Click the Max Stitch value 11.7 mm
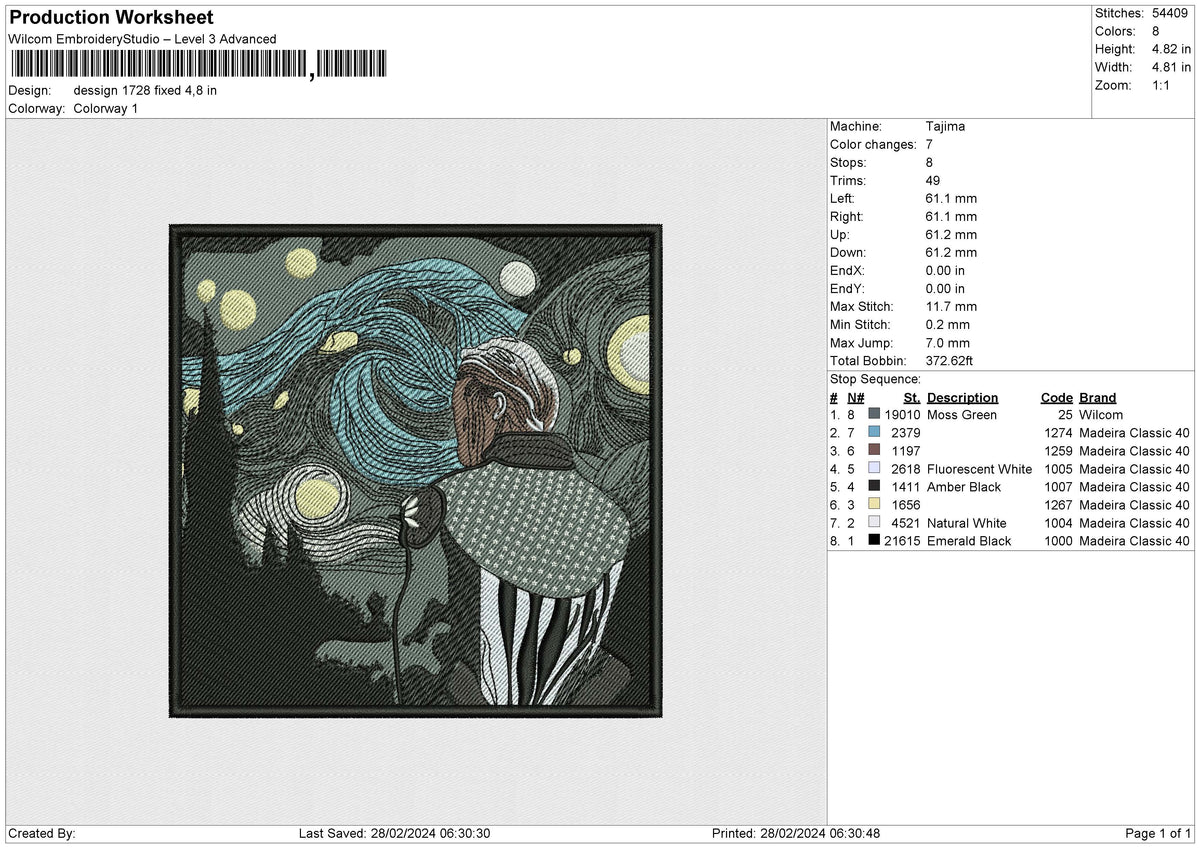The width and height of the screenshot is (1200, 848). (951, 307)
